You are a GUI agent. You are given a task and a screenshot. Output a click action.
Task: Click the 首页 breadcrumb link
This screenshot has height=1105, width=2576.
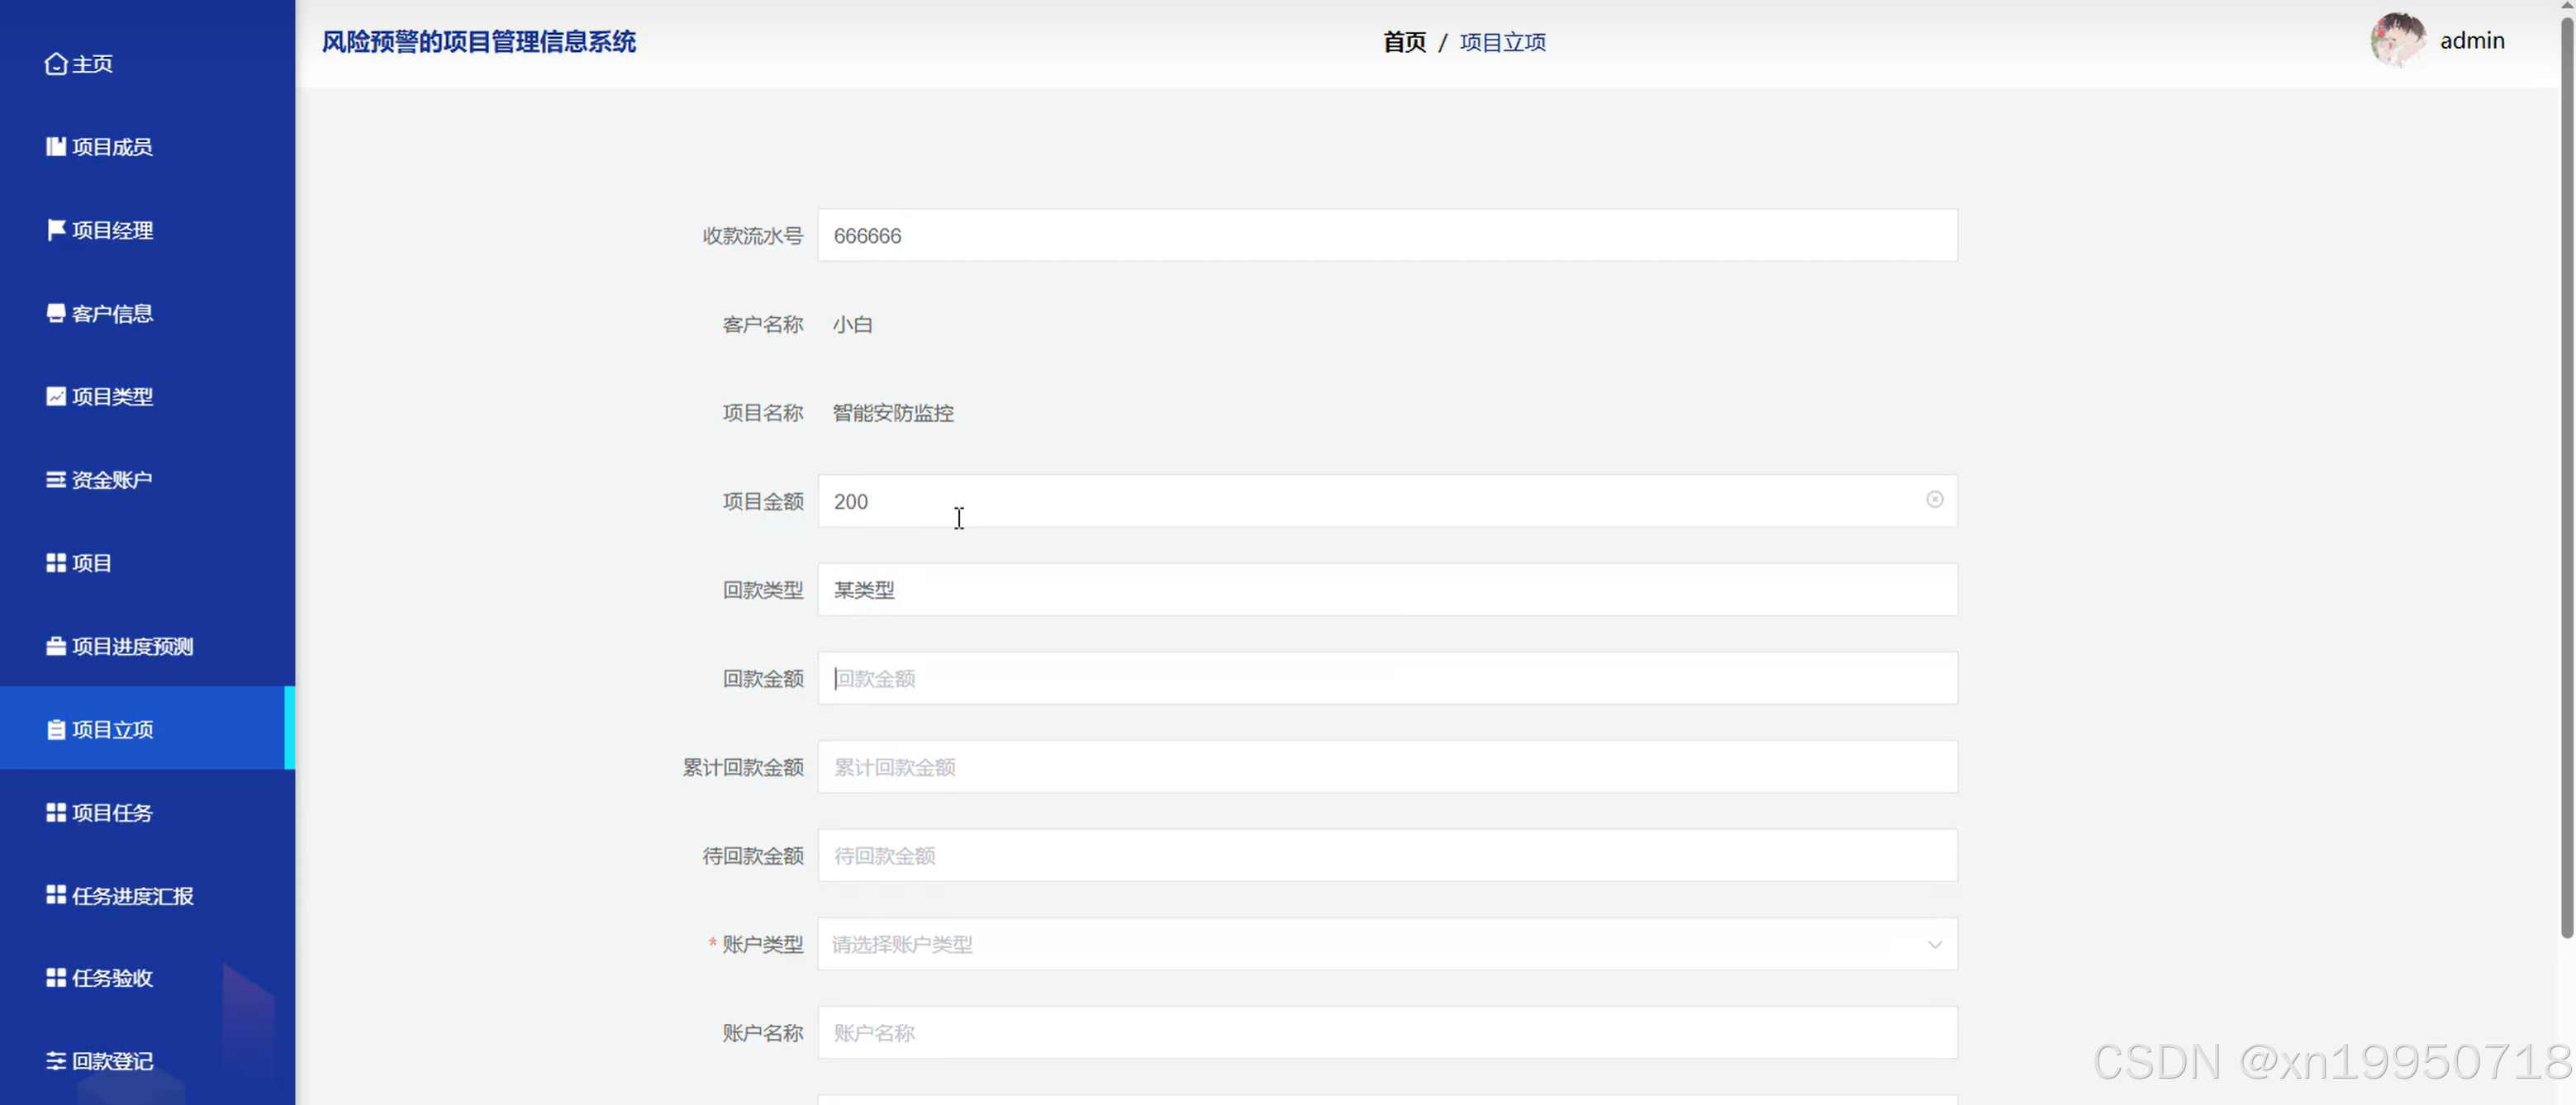pyautogui.click(x=1404, y=42)
